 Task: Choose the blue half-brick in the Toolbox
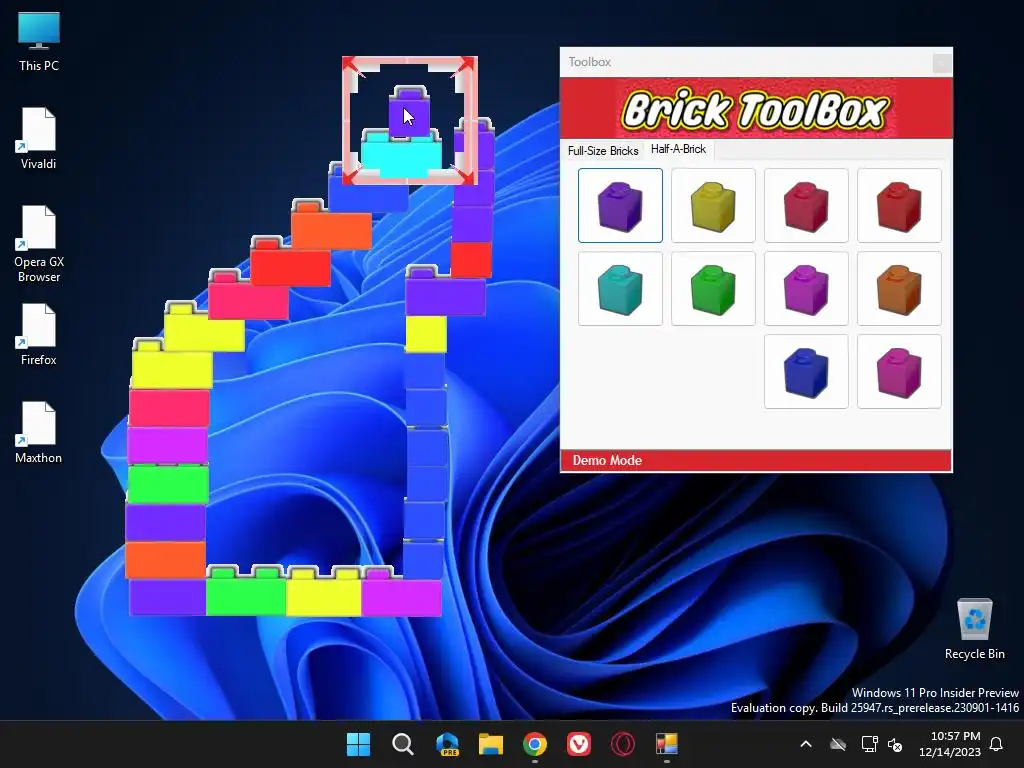806,372
